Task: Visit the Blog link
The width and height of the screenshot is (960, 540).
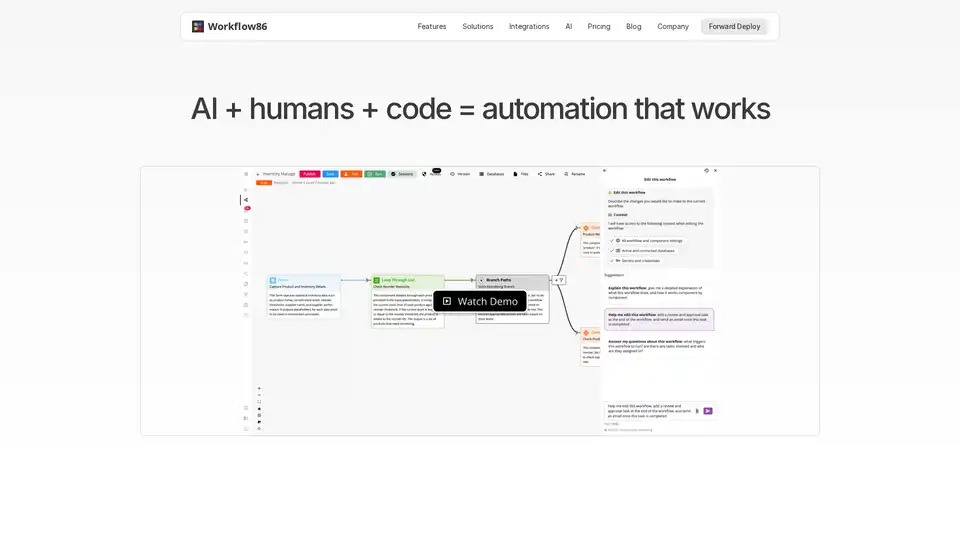Action: tap(634, 27)
